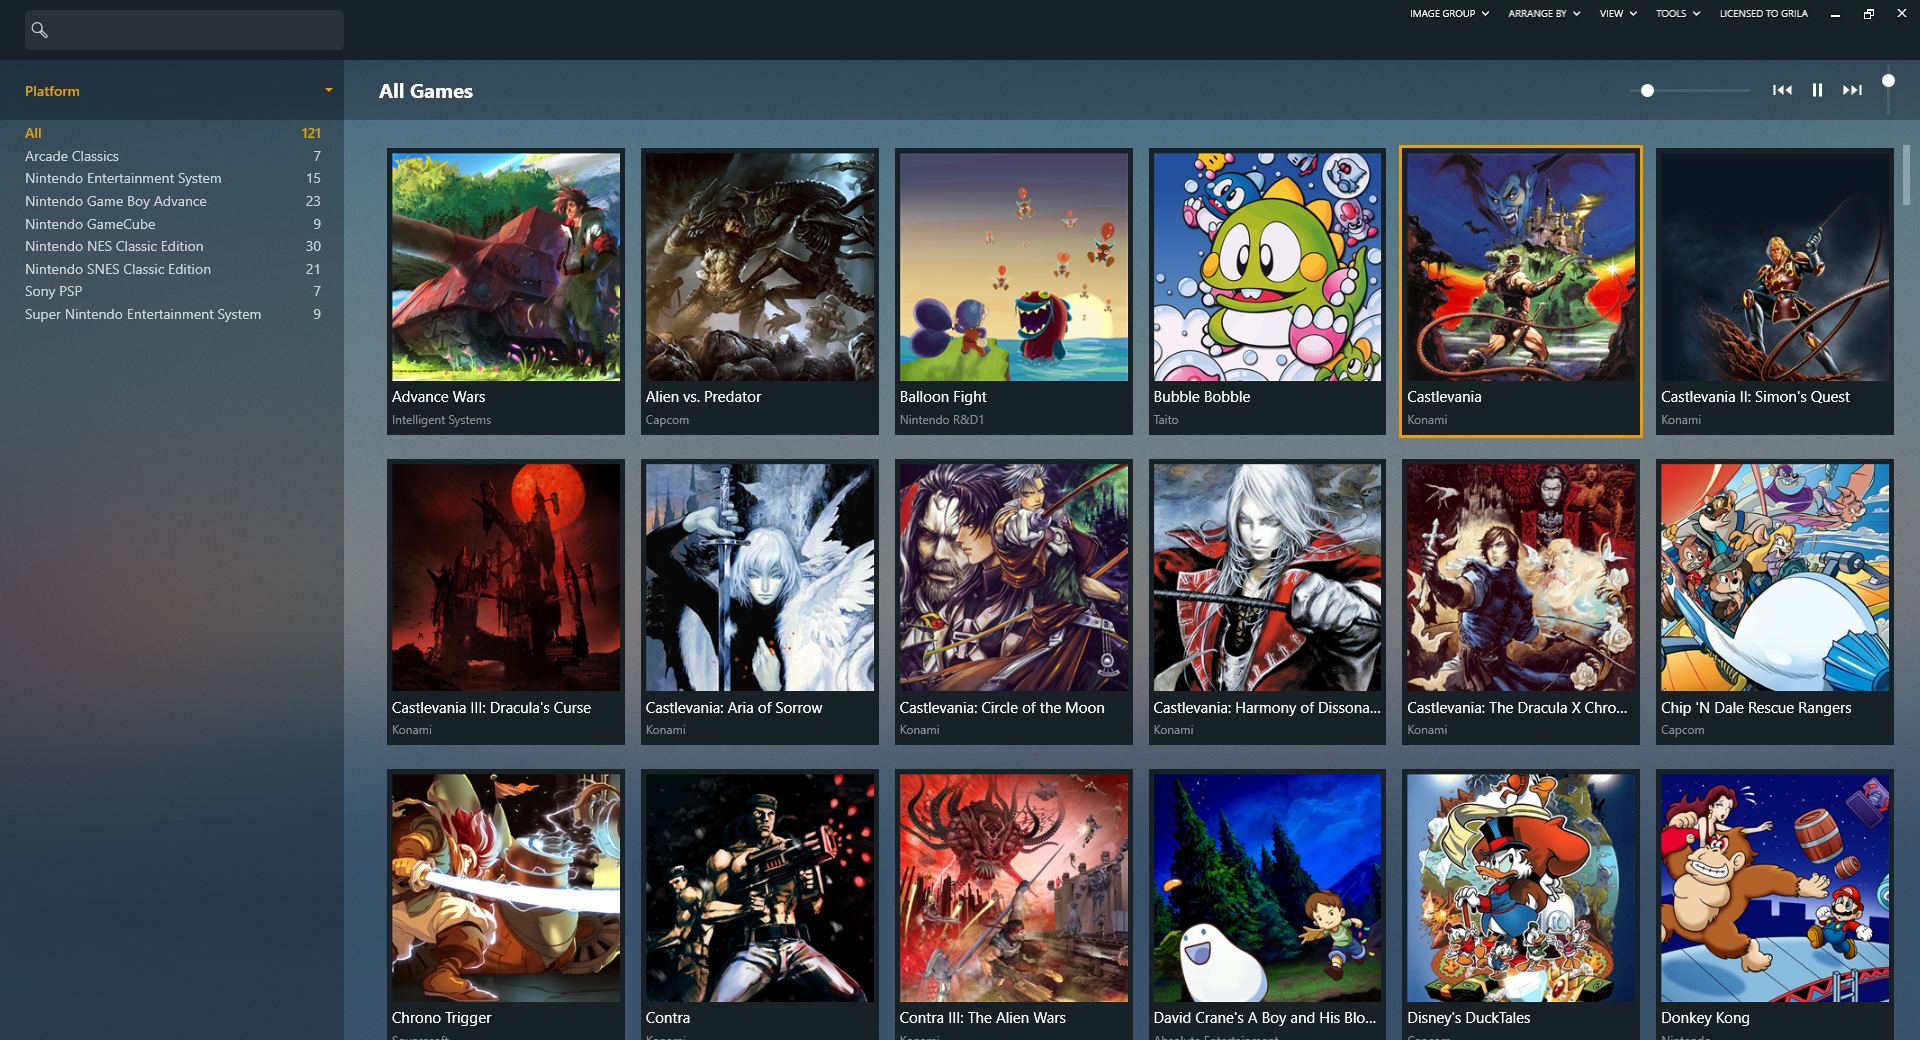
Task: Click the vertical zoom slider handle
Action: tap(1888, 81)
